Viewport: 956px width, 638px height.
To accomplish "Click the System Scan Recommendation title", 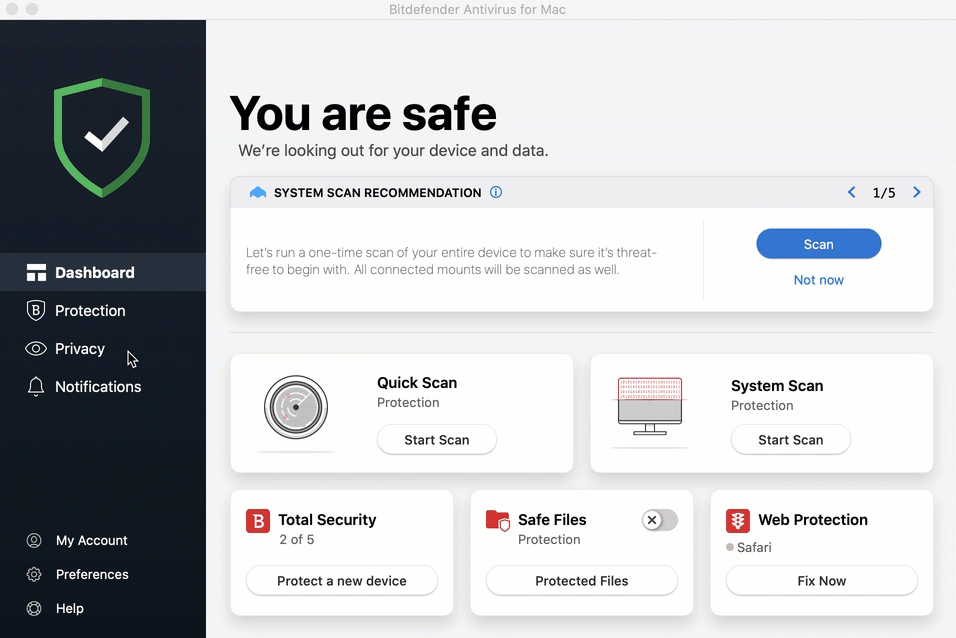I will pyautogui.click(x=377, y=193).
